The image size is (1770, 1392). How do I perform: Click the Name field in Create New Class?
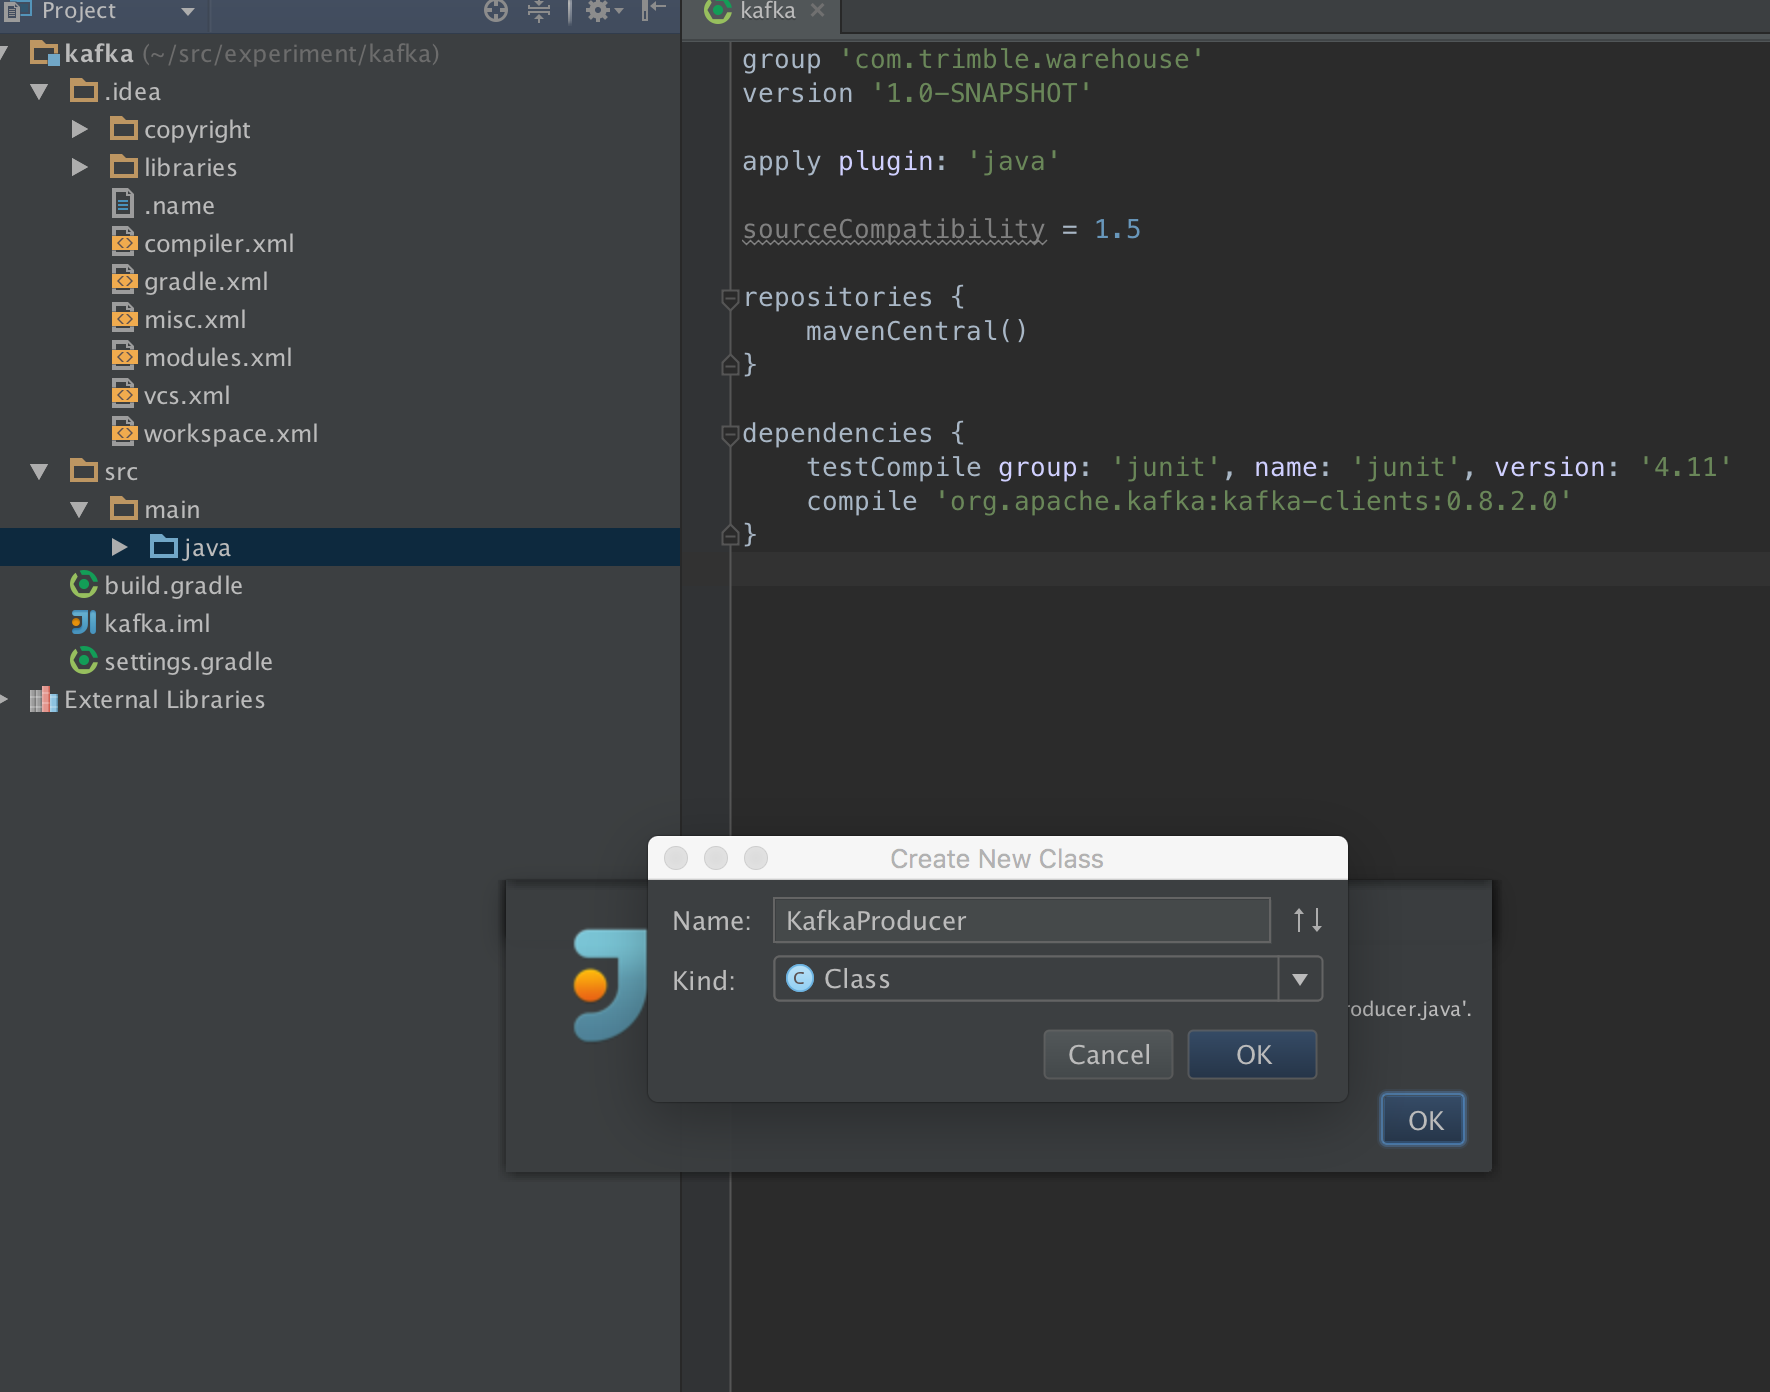[x=1021, y=920]
